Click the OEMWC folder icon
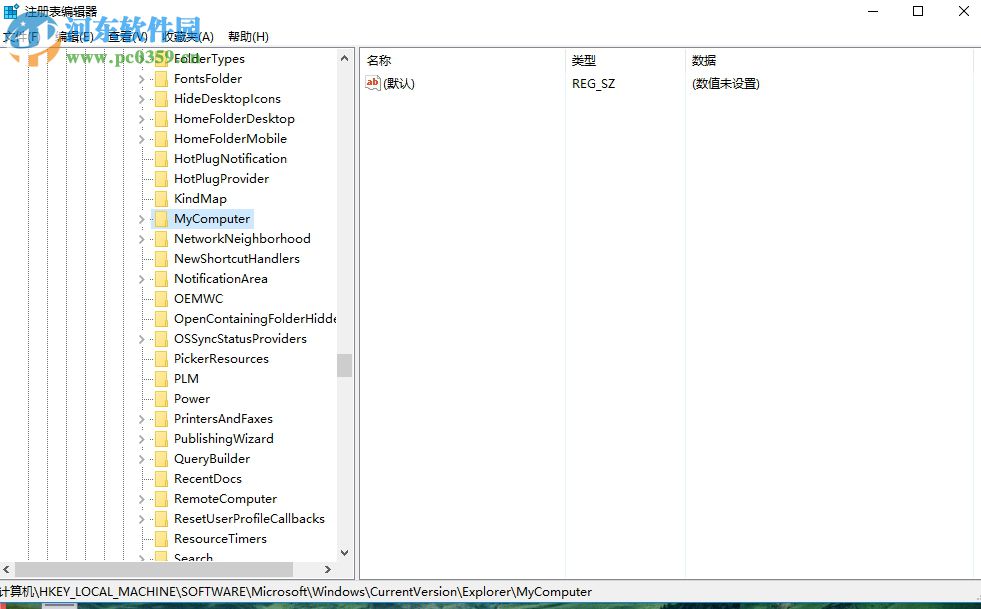 click(x=161, y=299)
